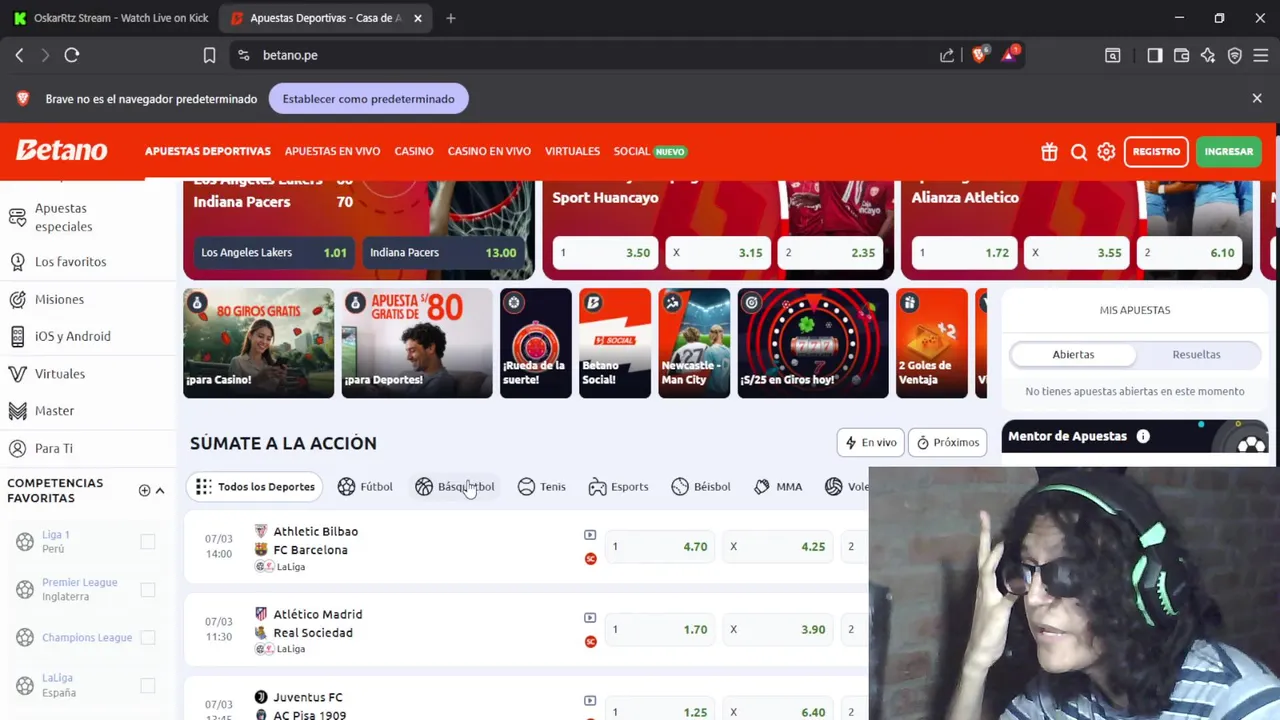The image size is (1280, 720).
Task: Switch bets view to Abiertas
Action: (1073, 355)
